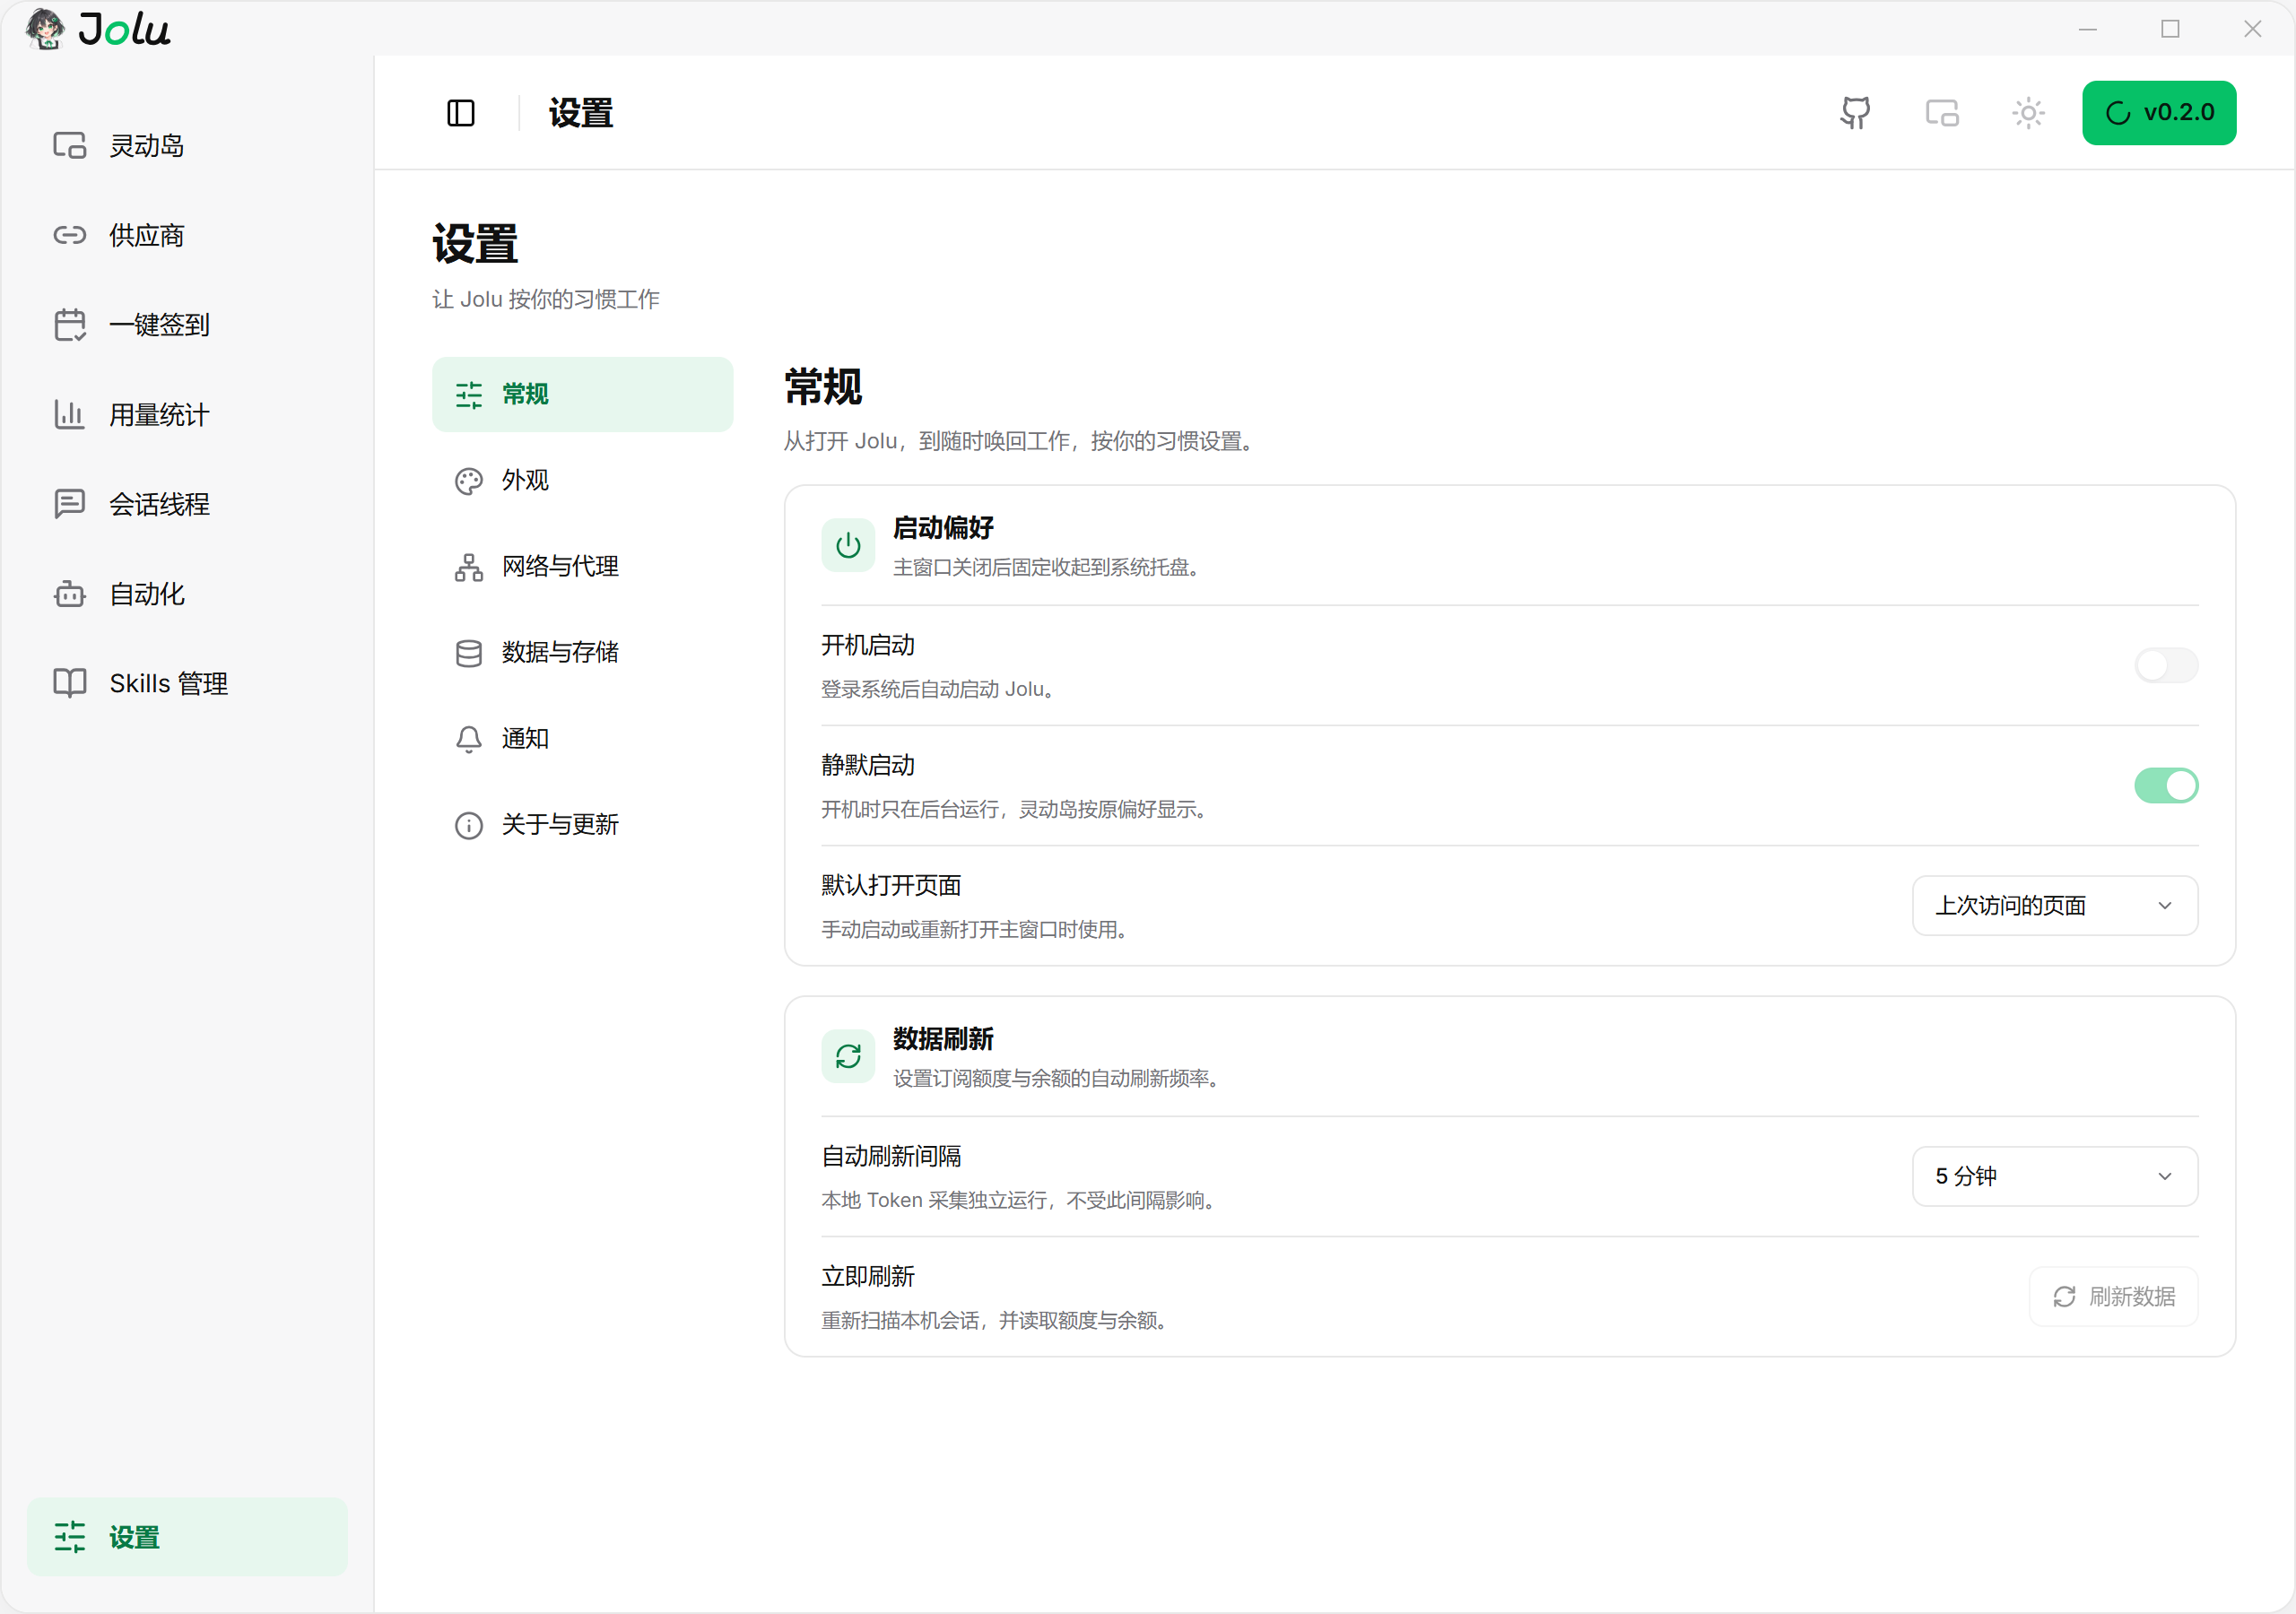Open 数据与存储 settings tab
Viewport: 2296px width, 1614px height.
(x=582, y=653)
